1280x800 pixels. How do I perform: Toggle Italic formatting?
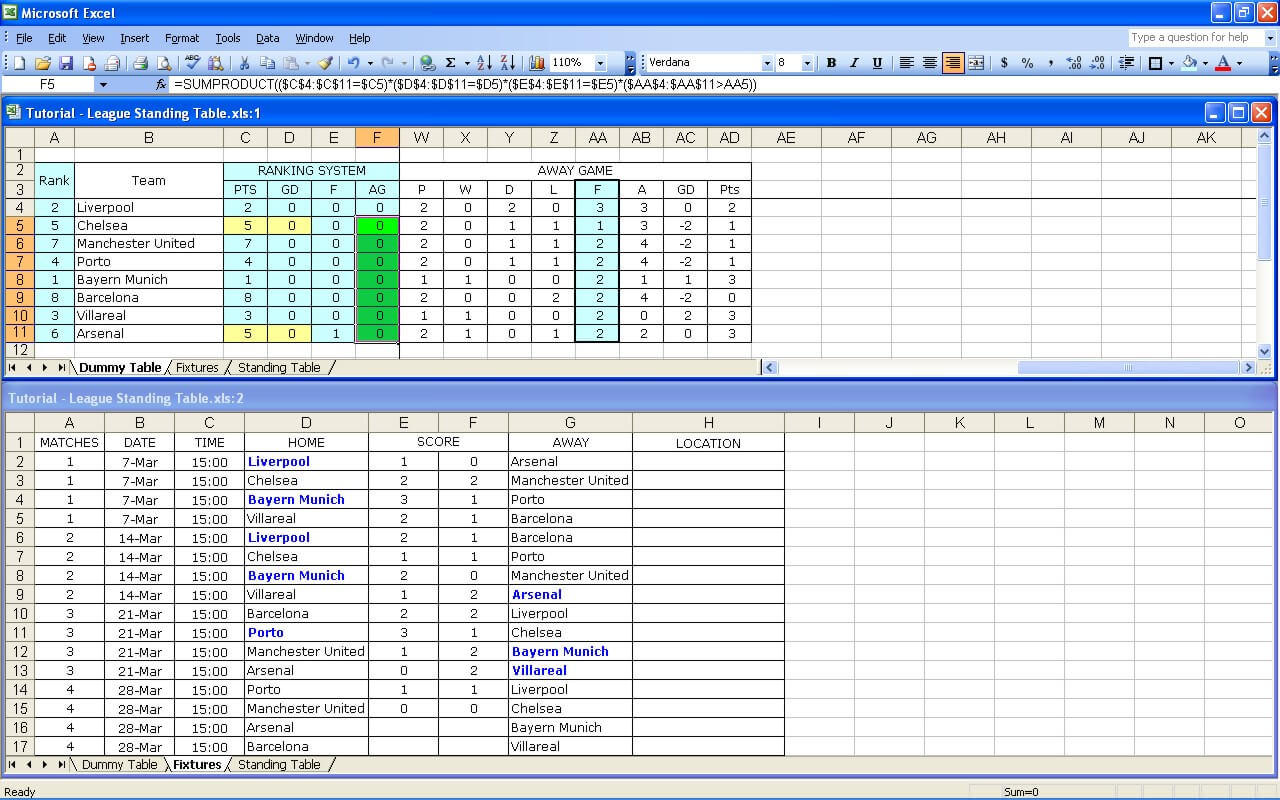tap(854, 63)
